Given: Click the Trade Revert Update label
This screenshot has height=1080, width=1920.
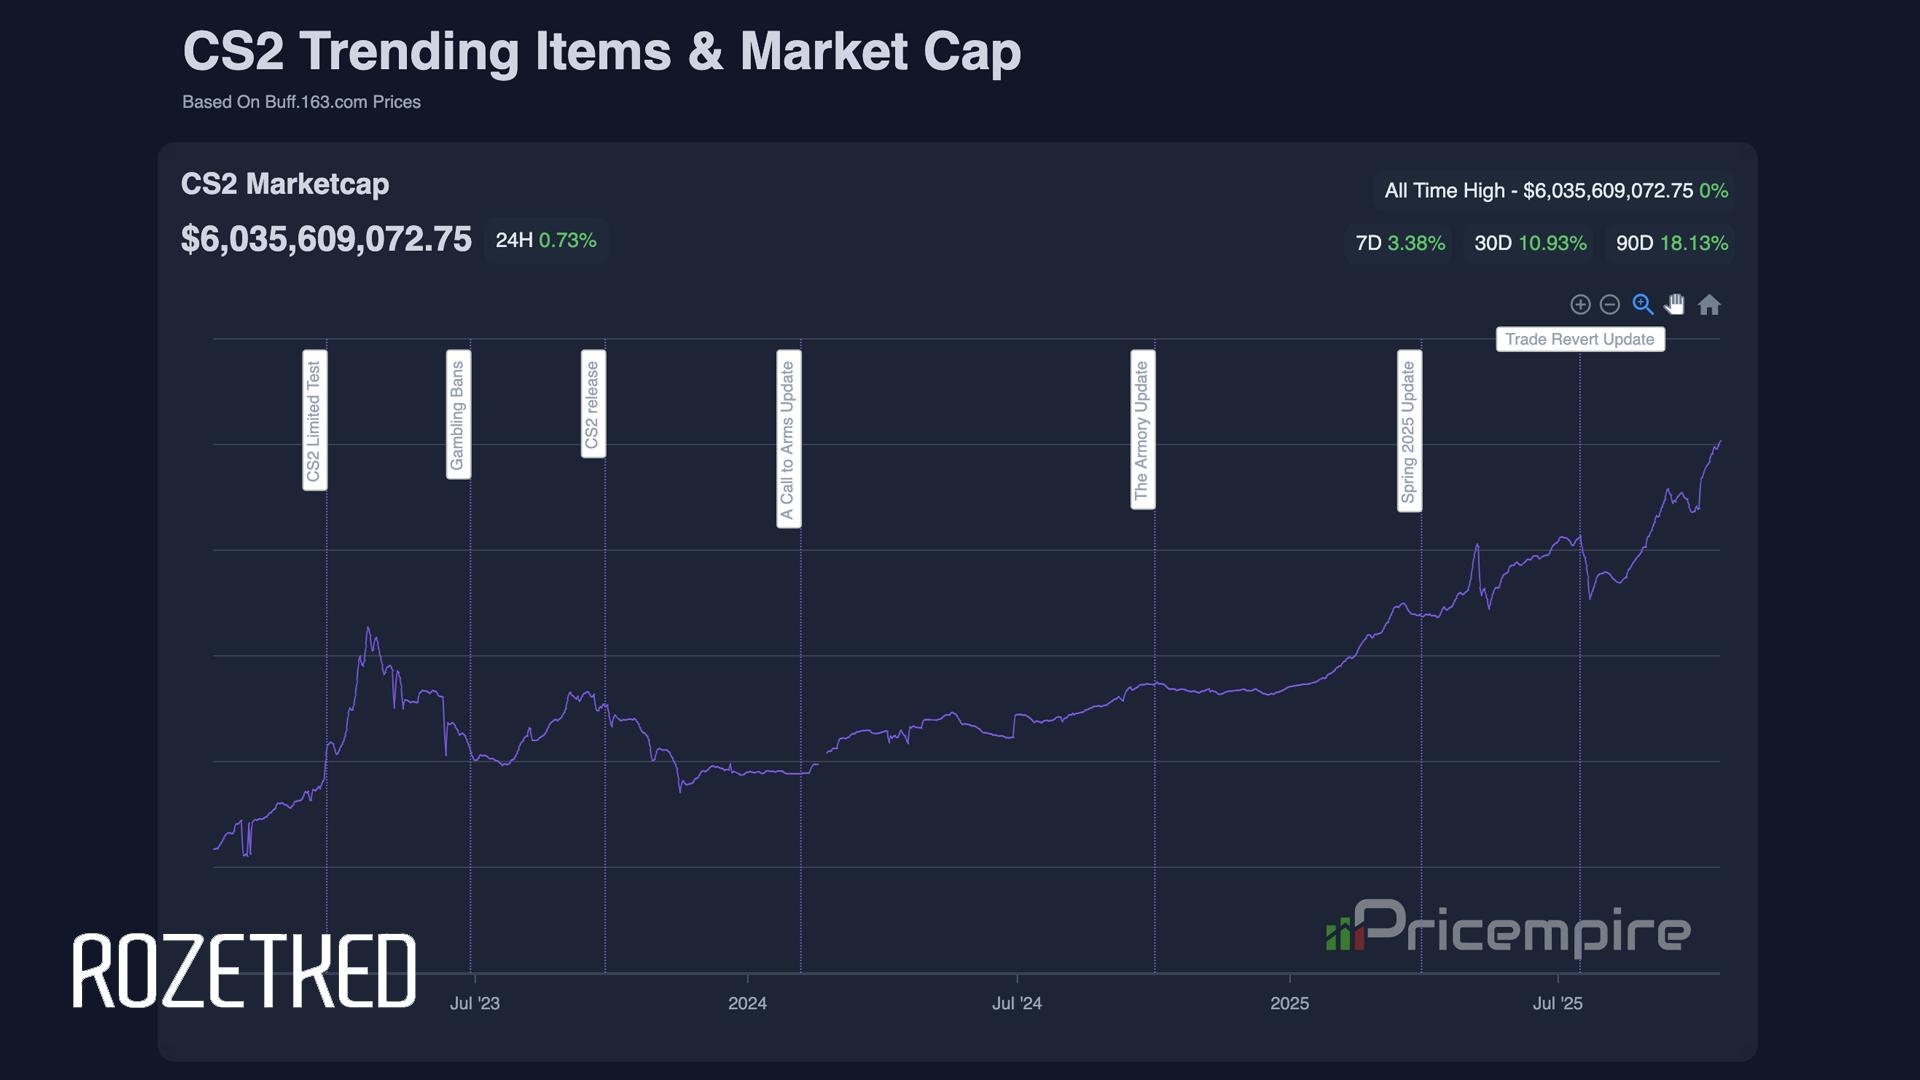Looking at the screenshot, I should [x=1580, y=340].
